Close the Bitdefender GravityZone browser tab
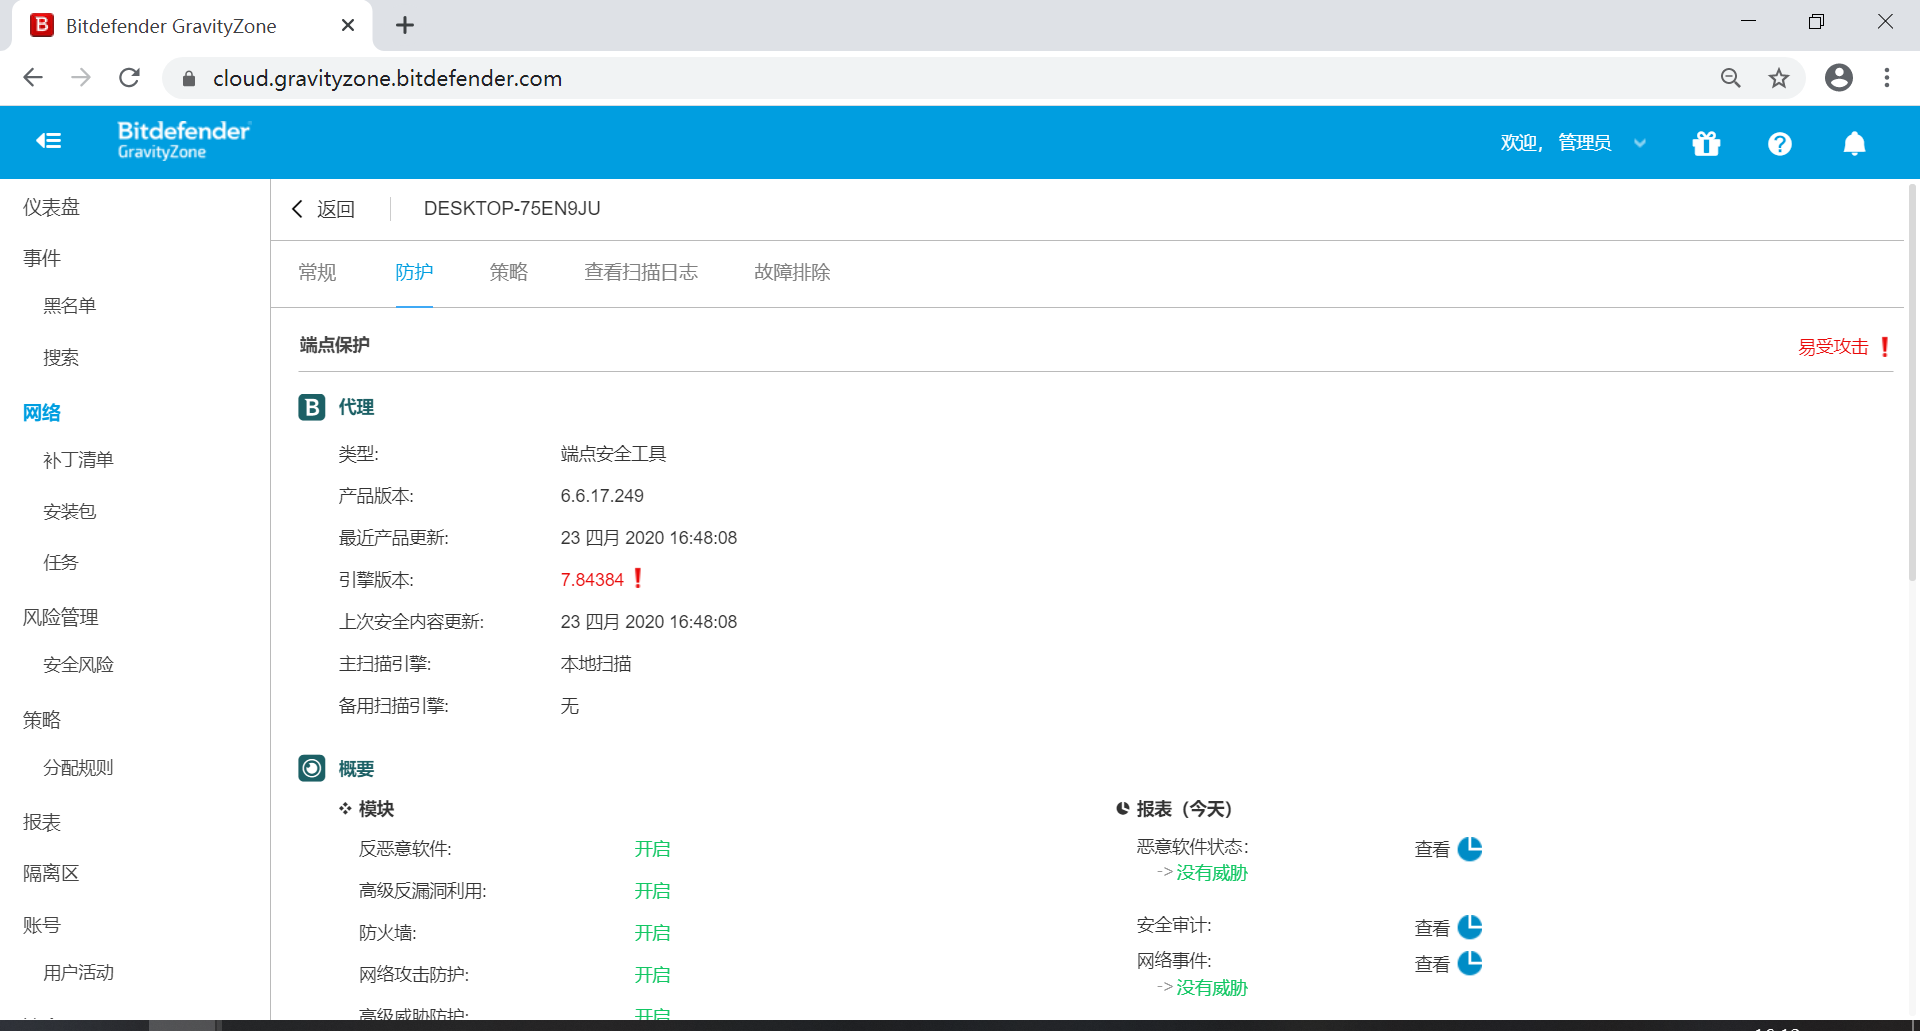Image resolution: width=1920 pixels, height=1031 pixels. (348, 26)
